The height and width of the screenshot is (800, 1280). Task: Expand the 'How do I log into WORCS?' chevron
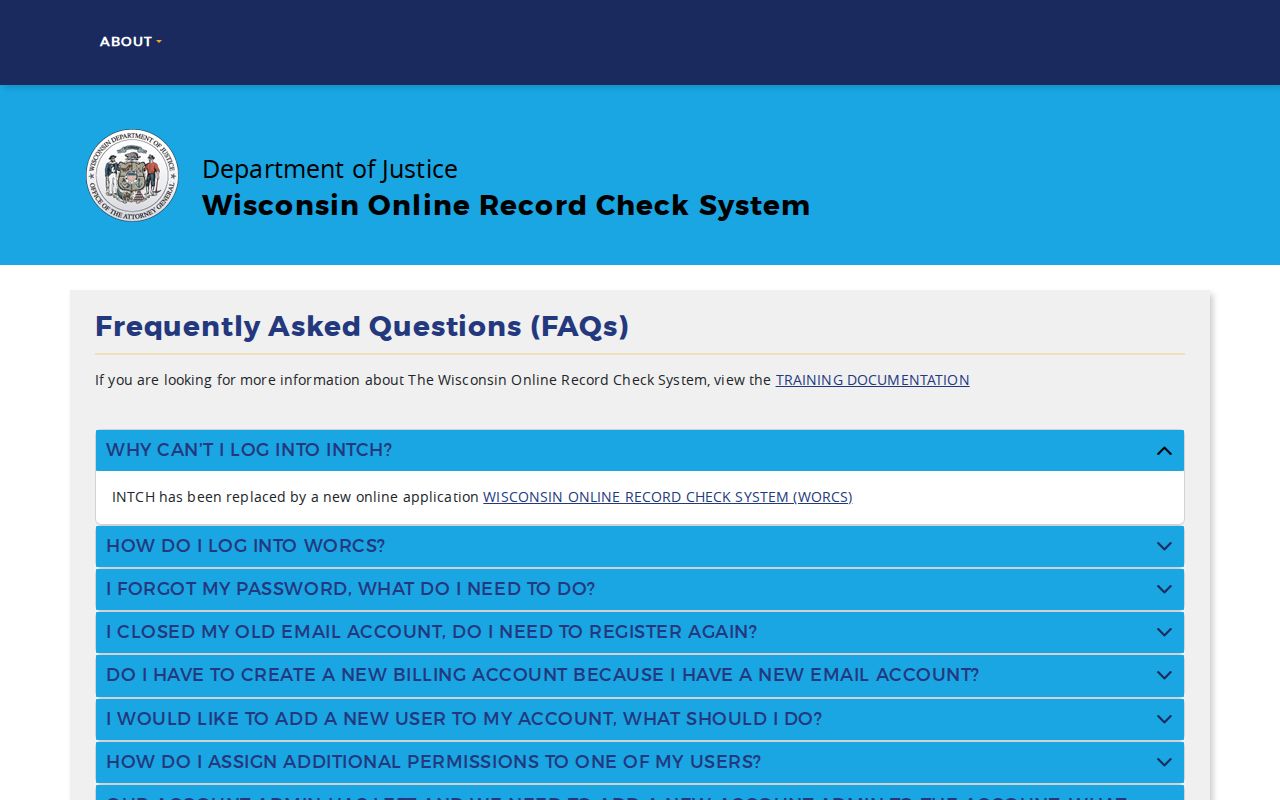(x=1164, y=546)
